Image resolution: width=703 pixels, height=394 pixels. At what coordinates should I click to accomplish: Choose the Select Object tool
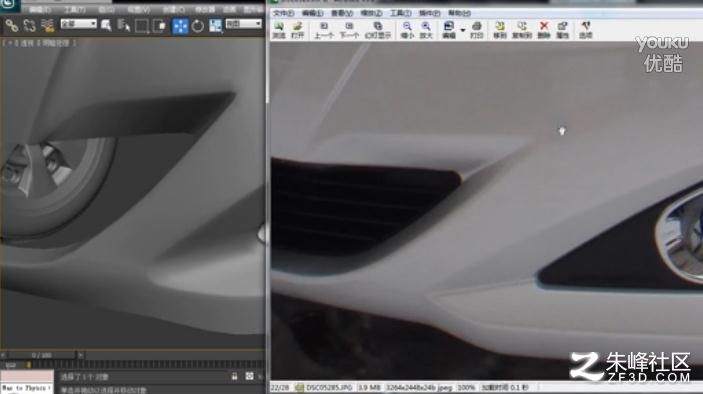click(x=106, y=26)
